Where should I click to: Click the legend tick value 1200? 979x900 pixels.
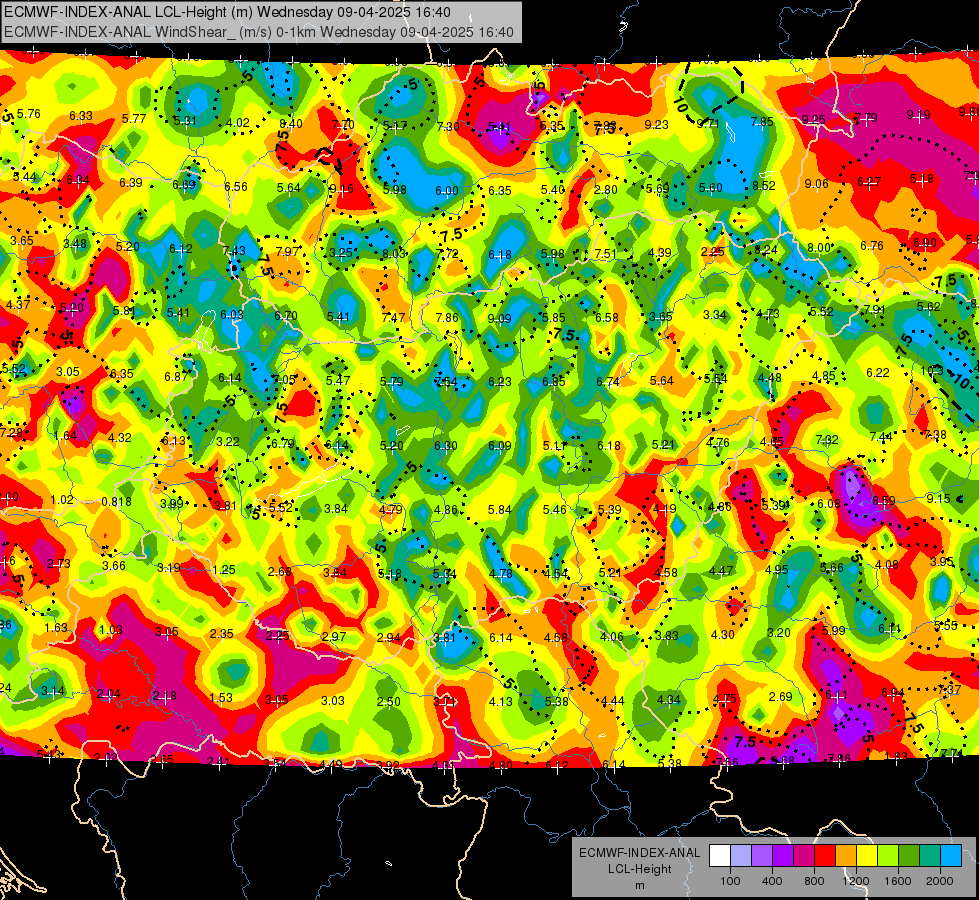pyautogui.click(x=856, y=881)
